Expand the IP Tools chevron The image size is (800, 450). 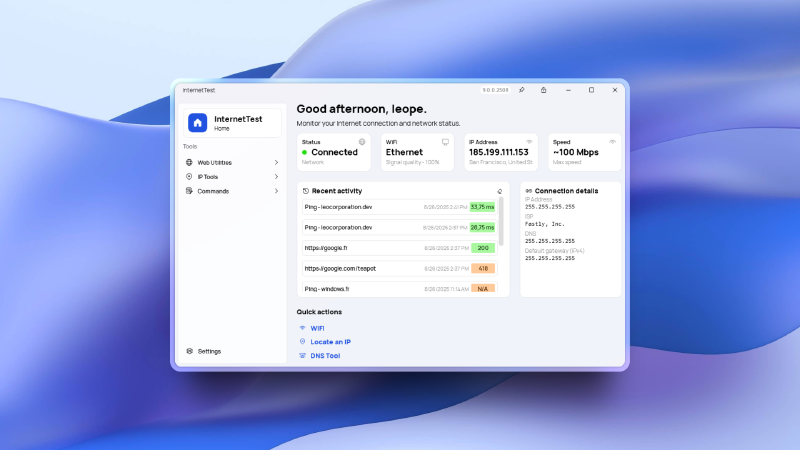coord(276,177)
